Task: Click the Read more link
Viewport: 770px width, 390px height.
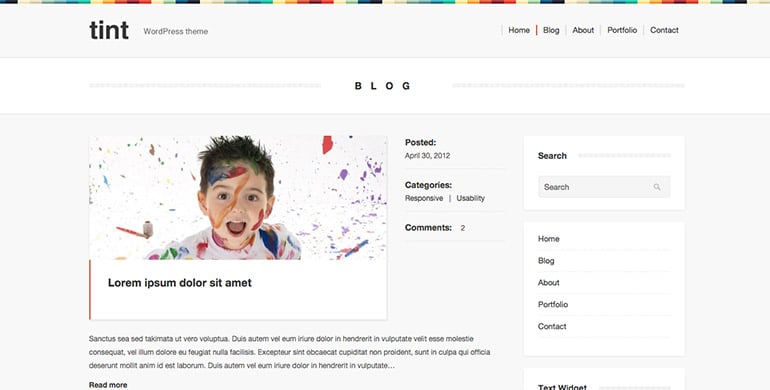Action: point(108,385)
